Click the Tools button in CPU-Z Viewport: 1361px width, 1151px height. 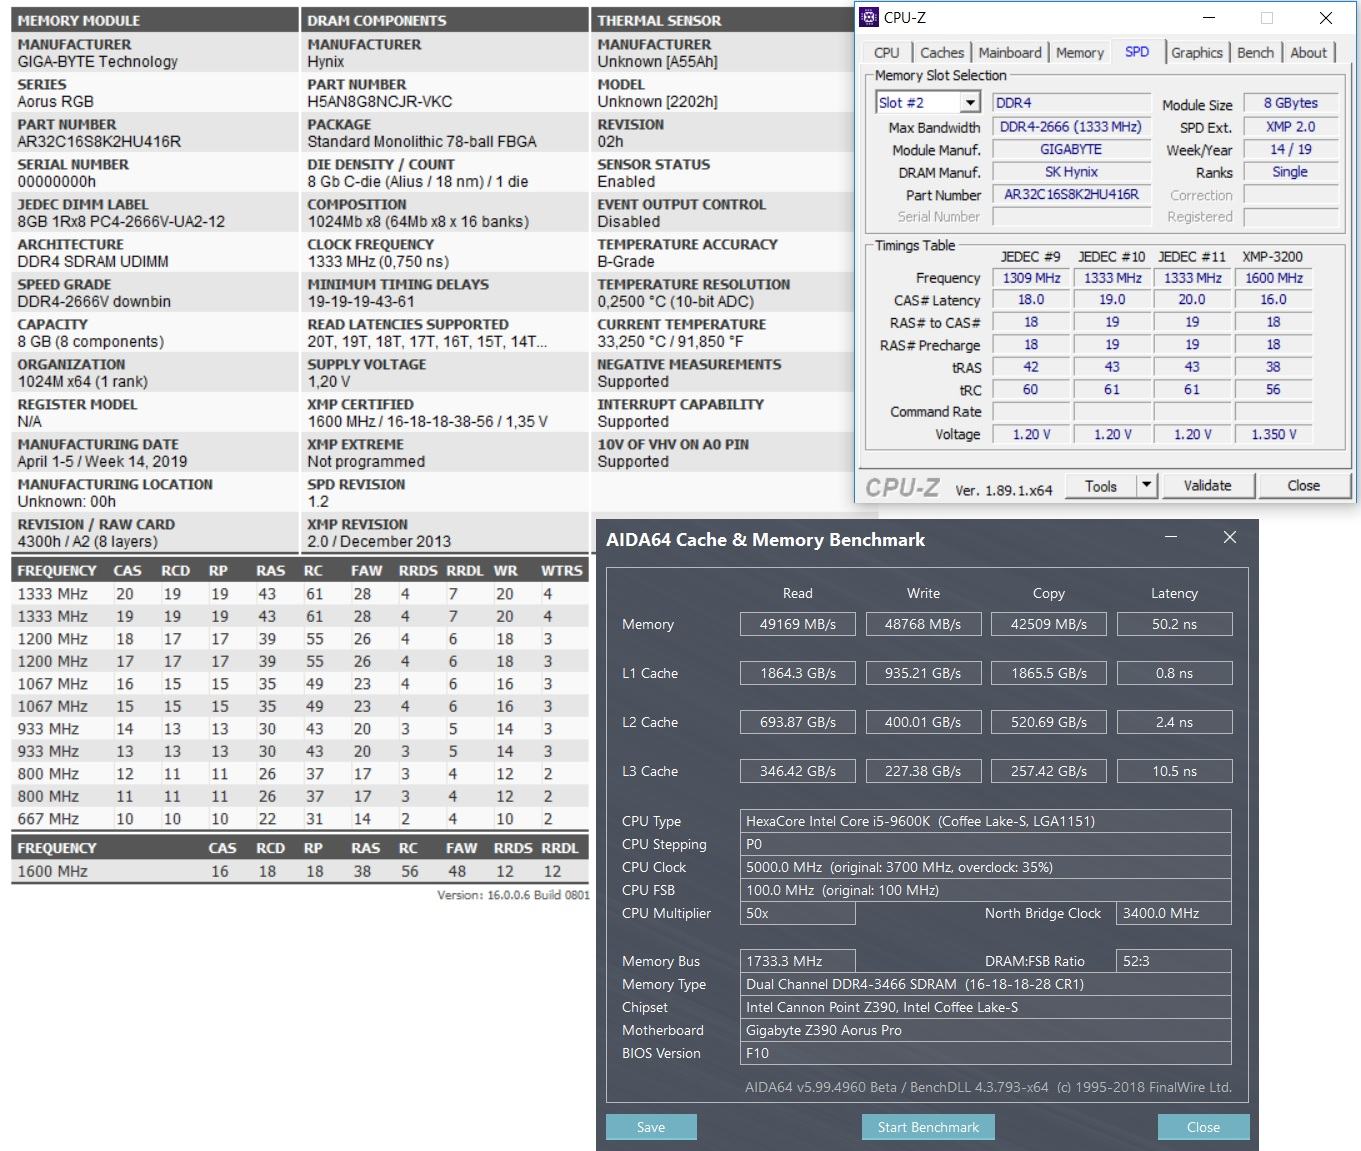(1101, 486)
